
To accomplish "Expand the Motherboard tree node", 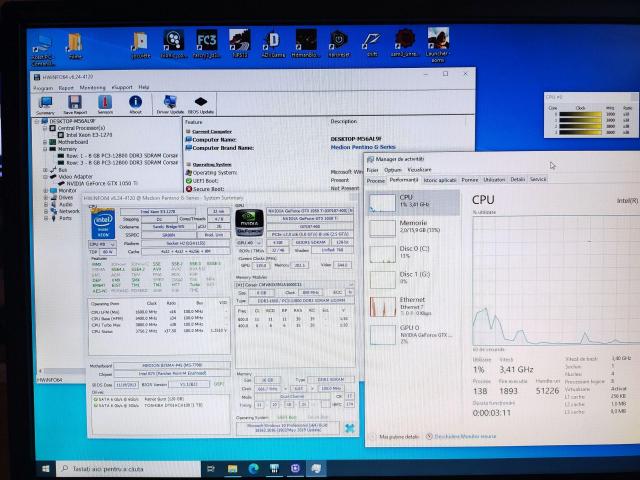I will coord(45,142).
